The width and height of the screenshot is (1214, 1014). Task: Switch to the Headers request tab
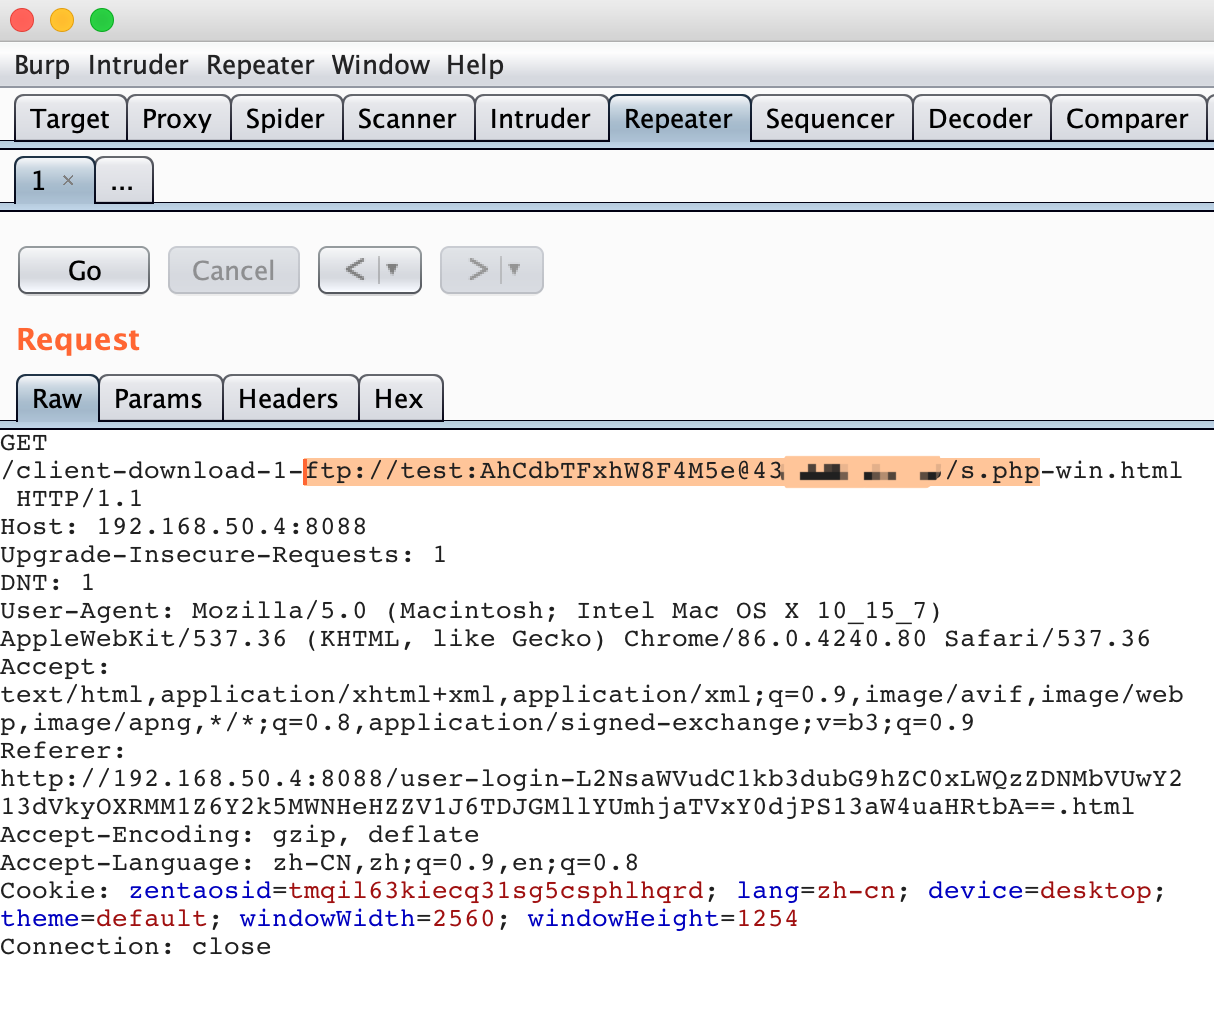[x=288, y=399]
